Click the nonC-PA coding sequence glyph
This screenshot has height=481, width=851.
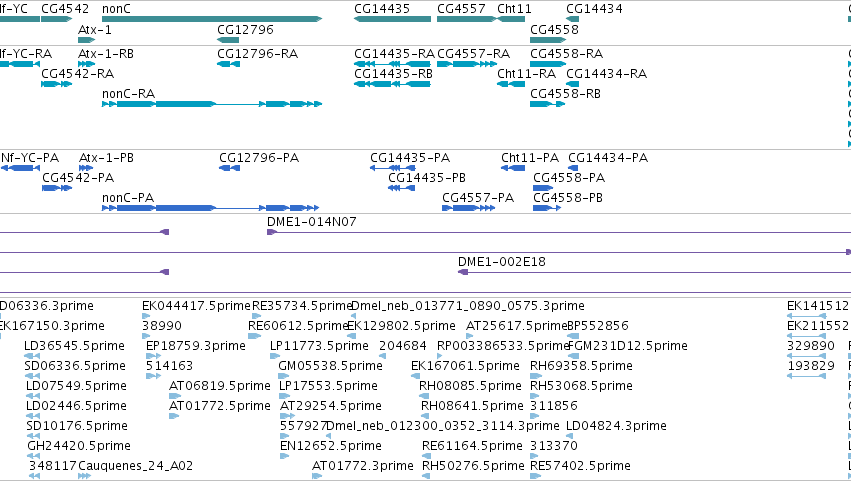pyautogui.click(x=211, y=208)
